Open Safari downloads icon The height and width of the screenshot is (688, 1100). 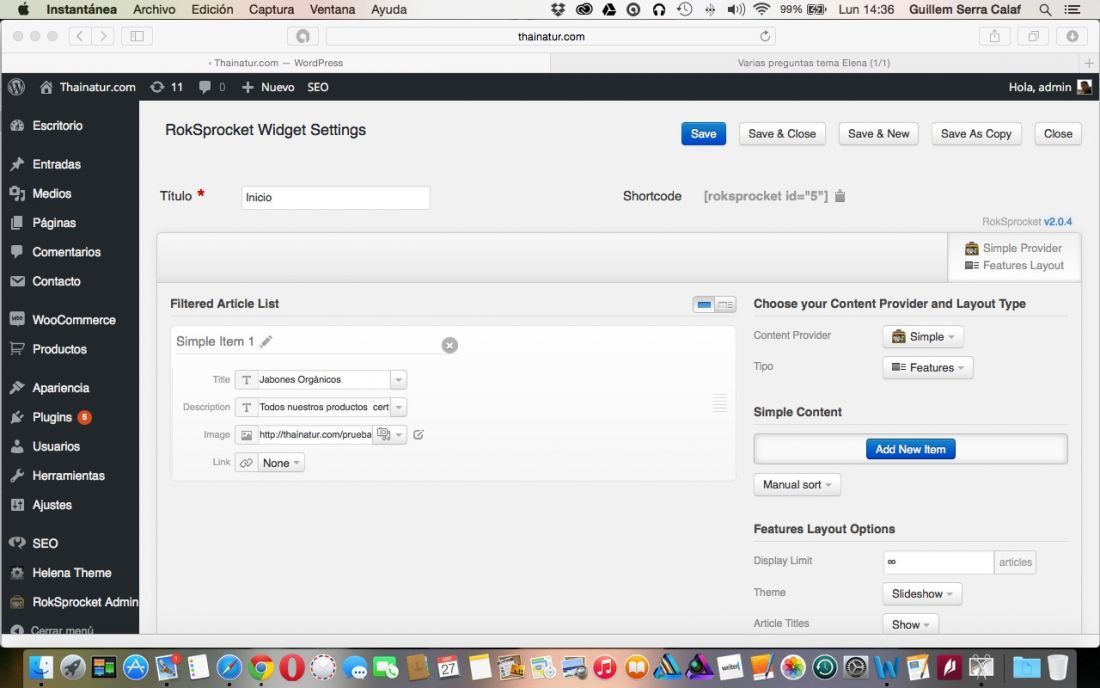click(1072, 36)
